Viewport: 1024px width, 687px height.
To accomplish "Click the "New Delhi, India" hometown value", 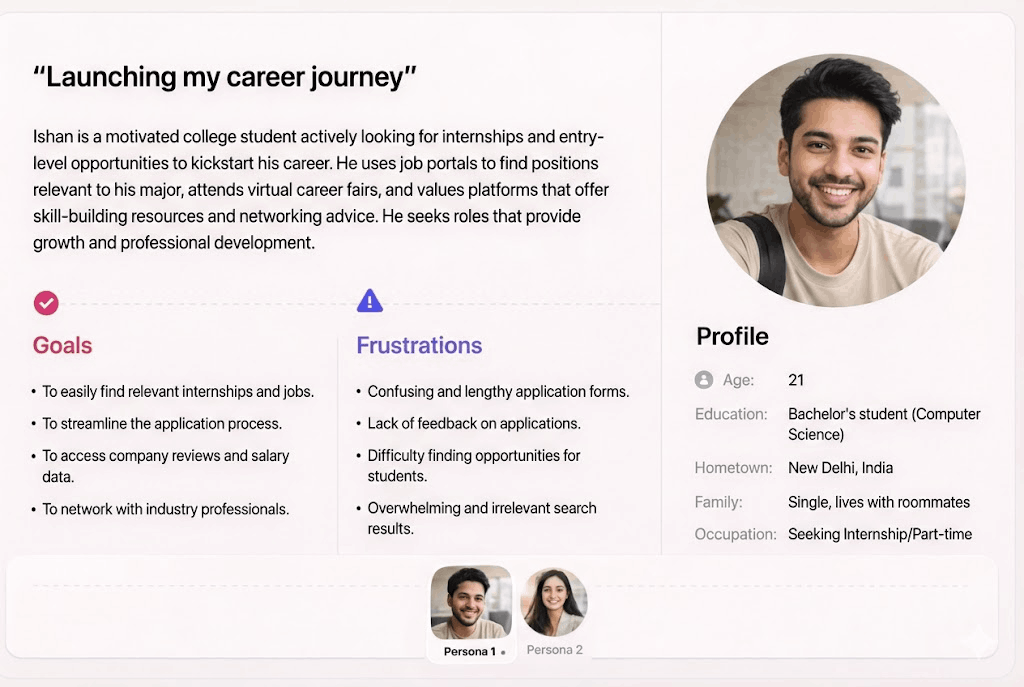I will click(840, 468).
